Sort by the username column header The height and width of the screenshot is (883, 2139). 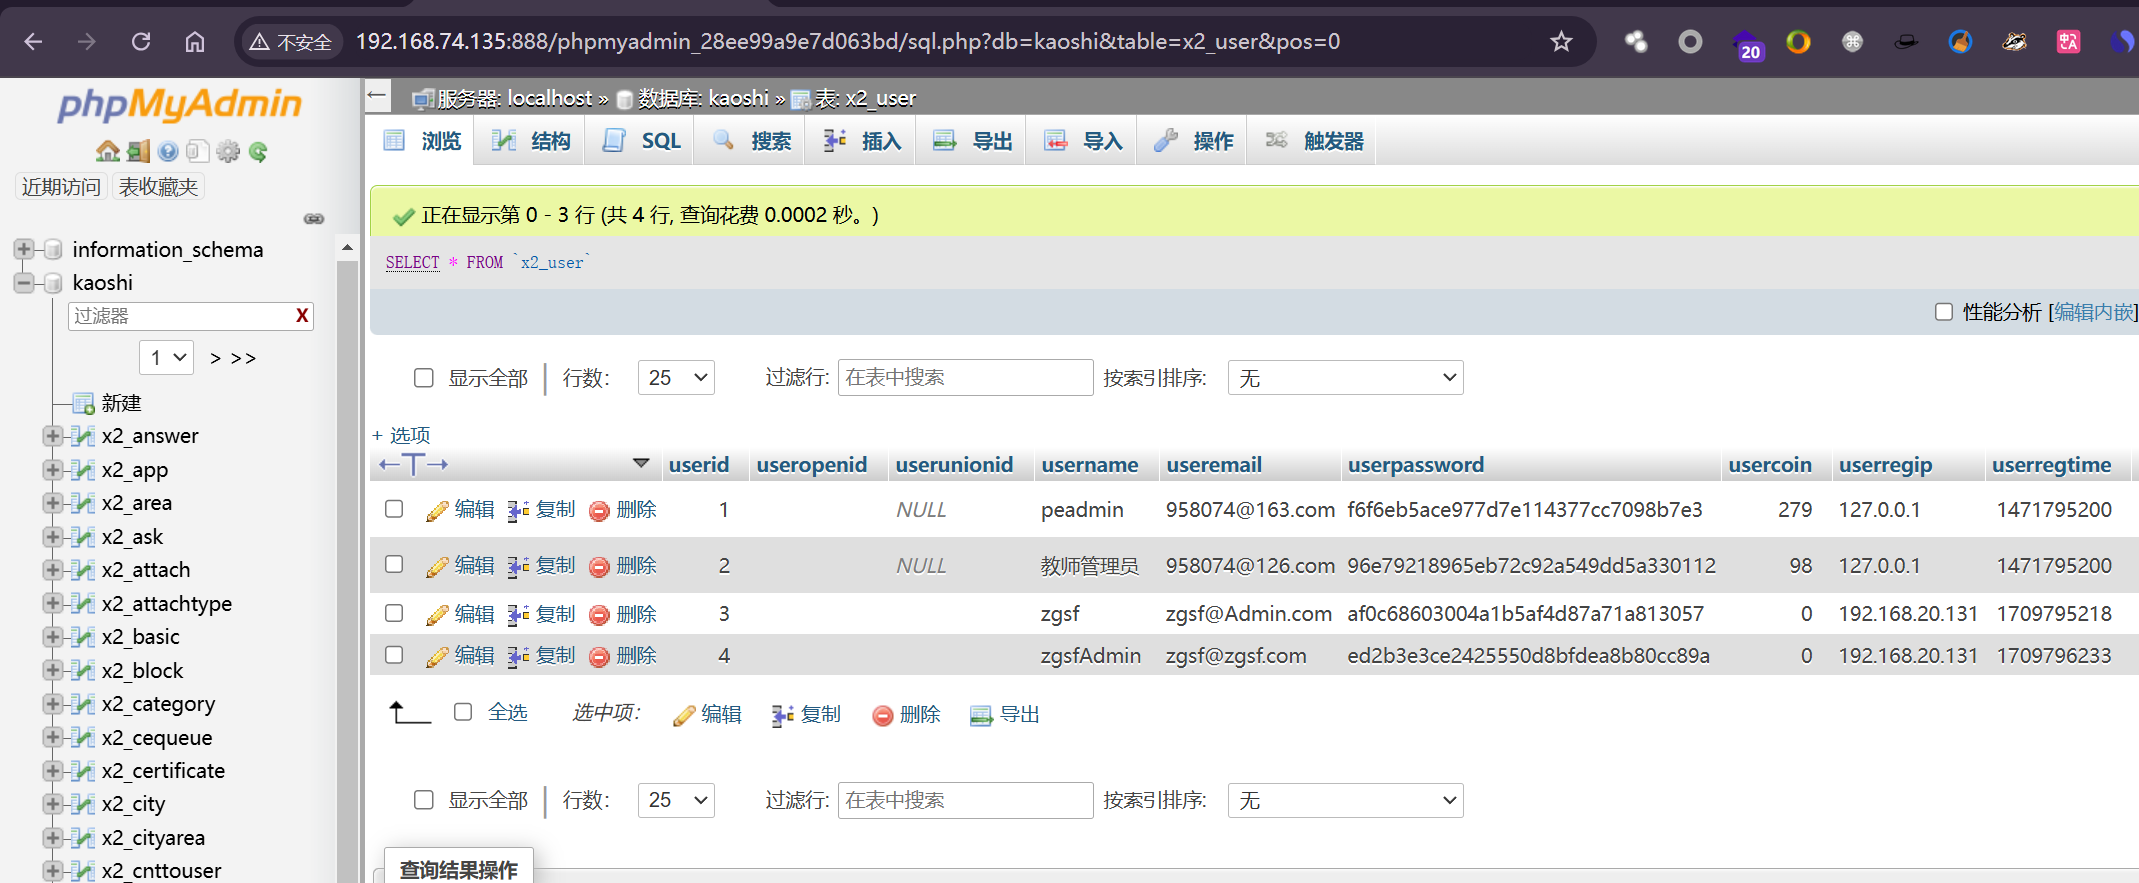click(x=1089, y=465)
